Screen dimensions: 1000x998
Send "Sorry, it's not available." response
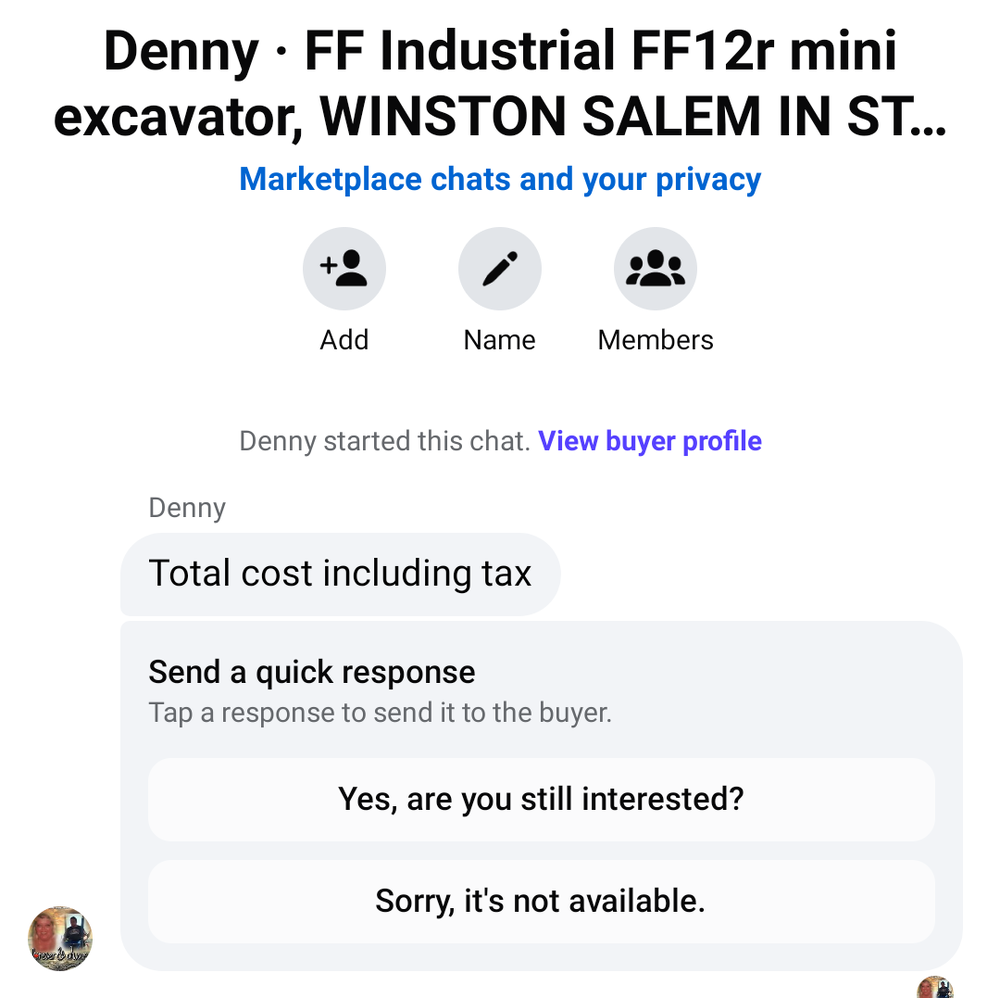click(x=541, y=901)
